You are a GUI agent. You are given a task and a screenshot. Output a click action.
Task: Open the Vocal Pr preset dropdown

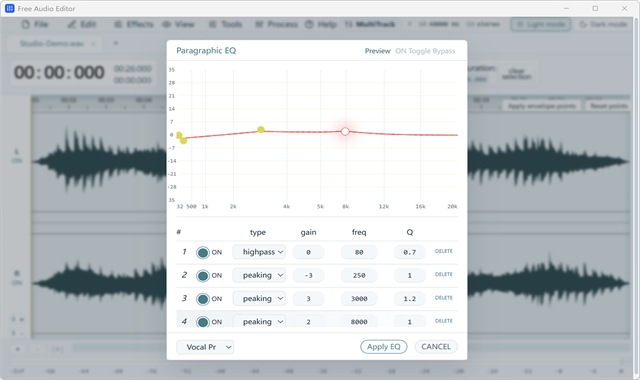205,347
